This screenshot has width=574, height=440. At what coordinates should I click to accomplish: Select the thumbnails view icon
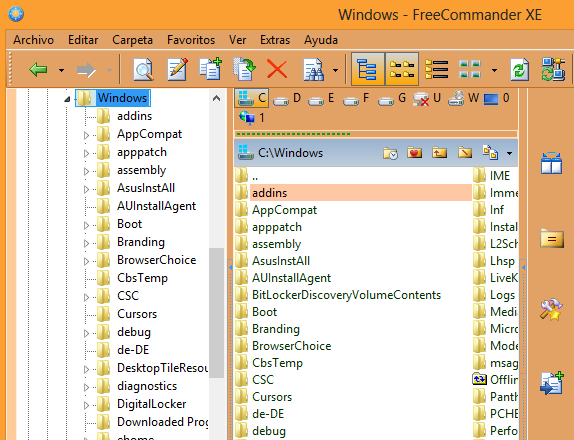[470, 69]
